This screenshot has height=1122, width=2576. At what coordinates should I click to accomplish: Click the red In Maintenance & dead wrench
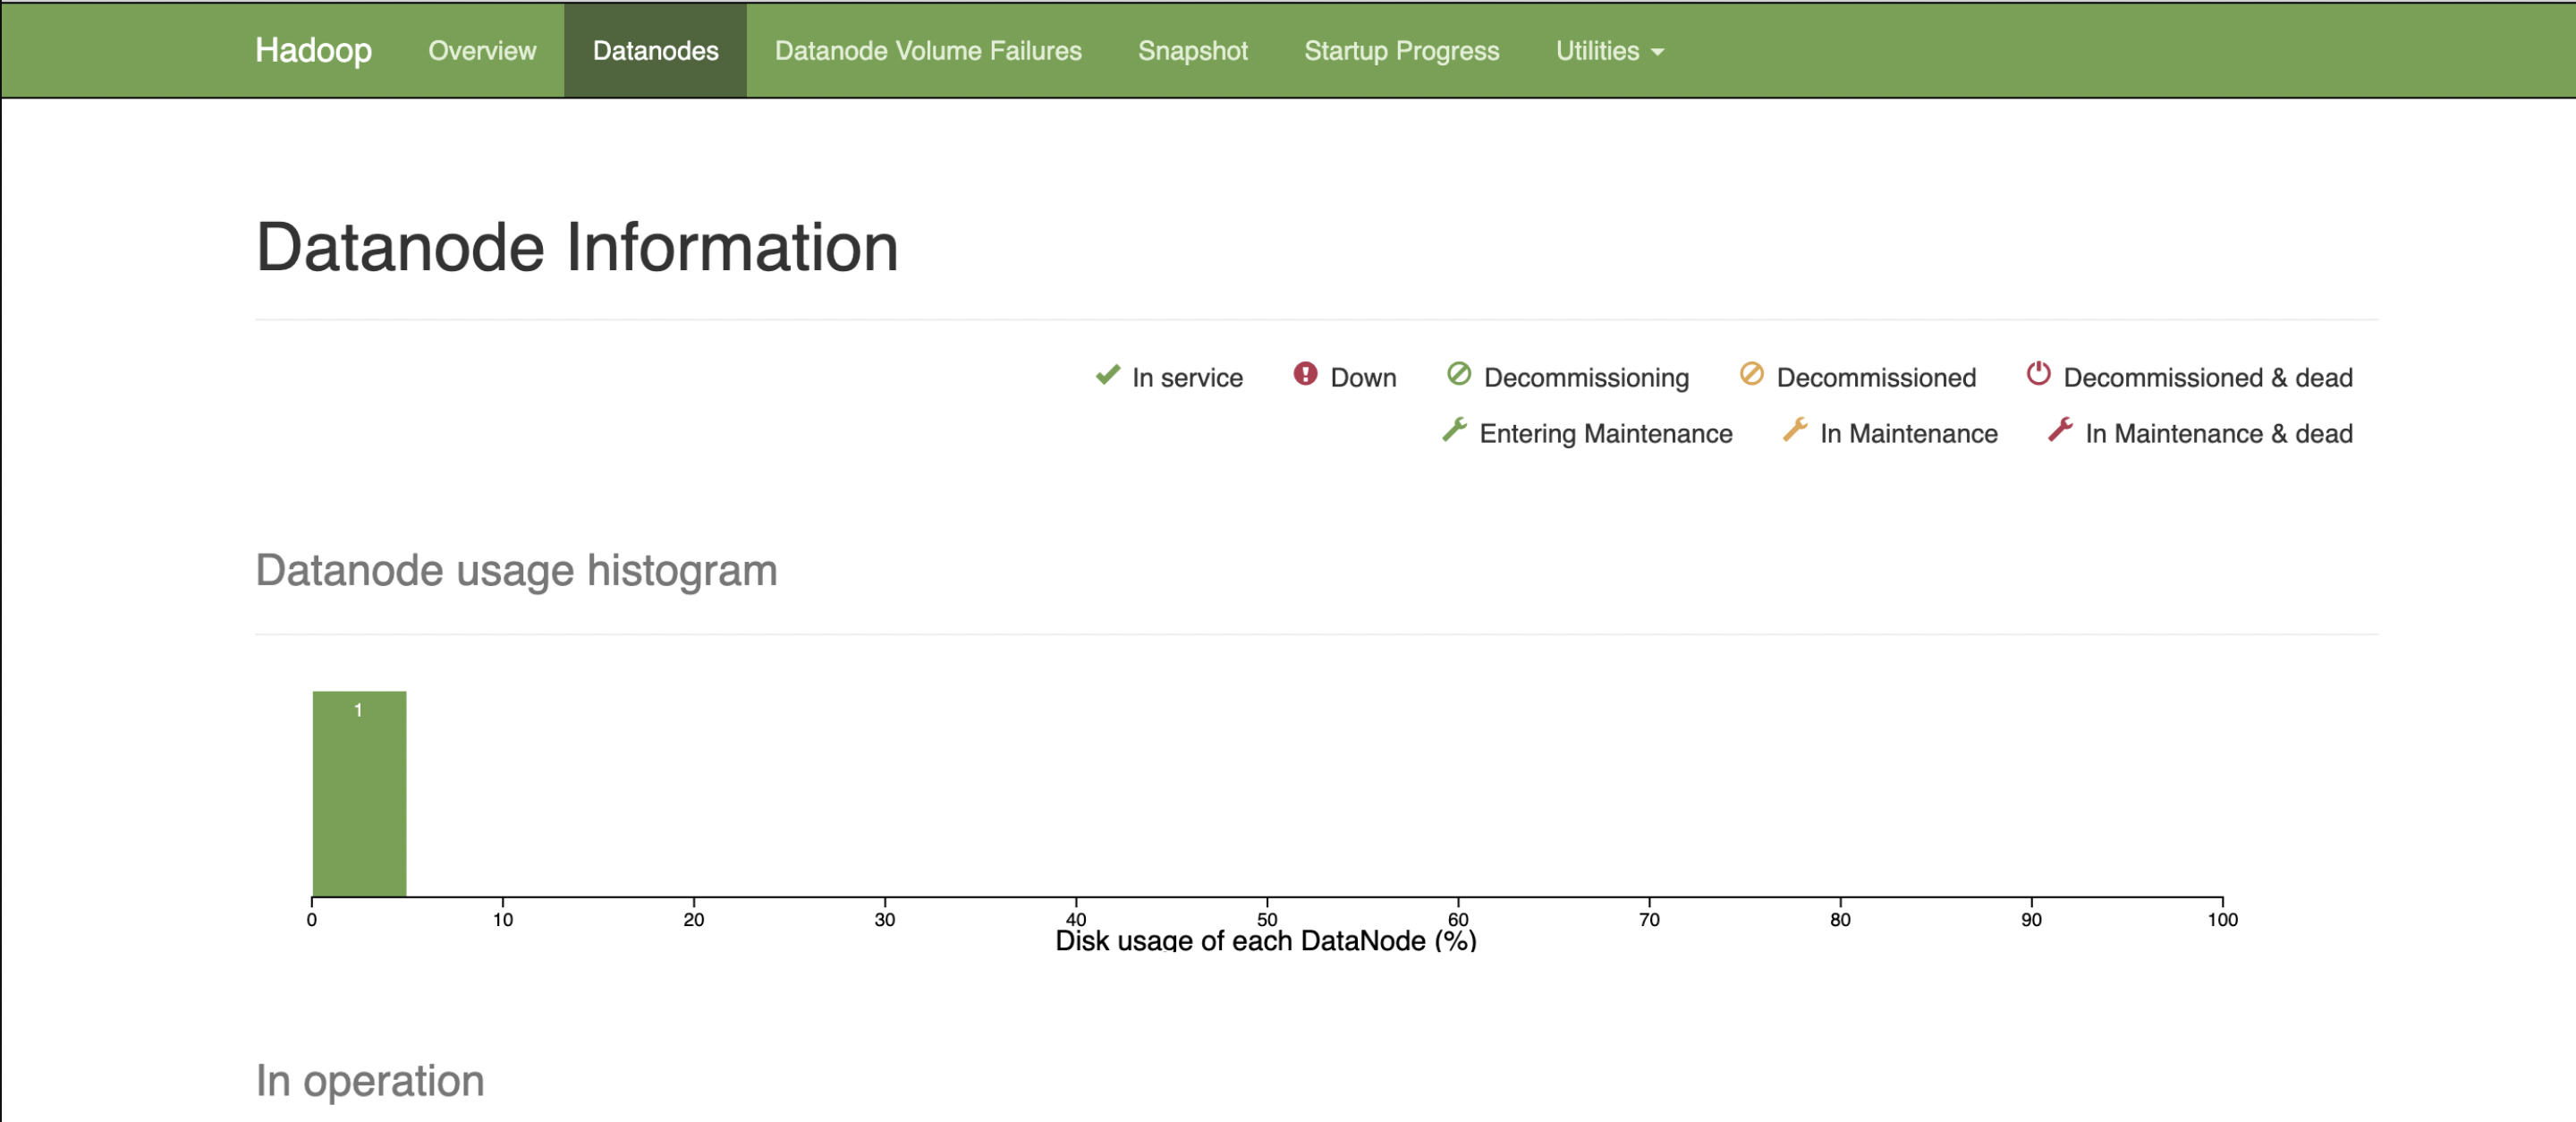coord(2060,430)
